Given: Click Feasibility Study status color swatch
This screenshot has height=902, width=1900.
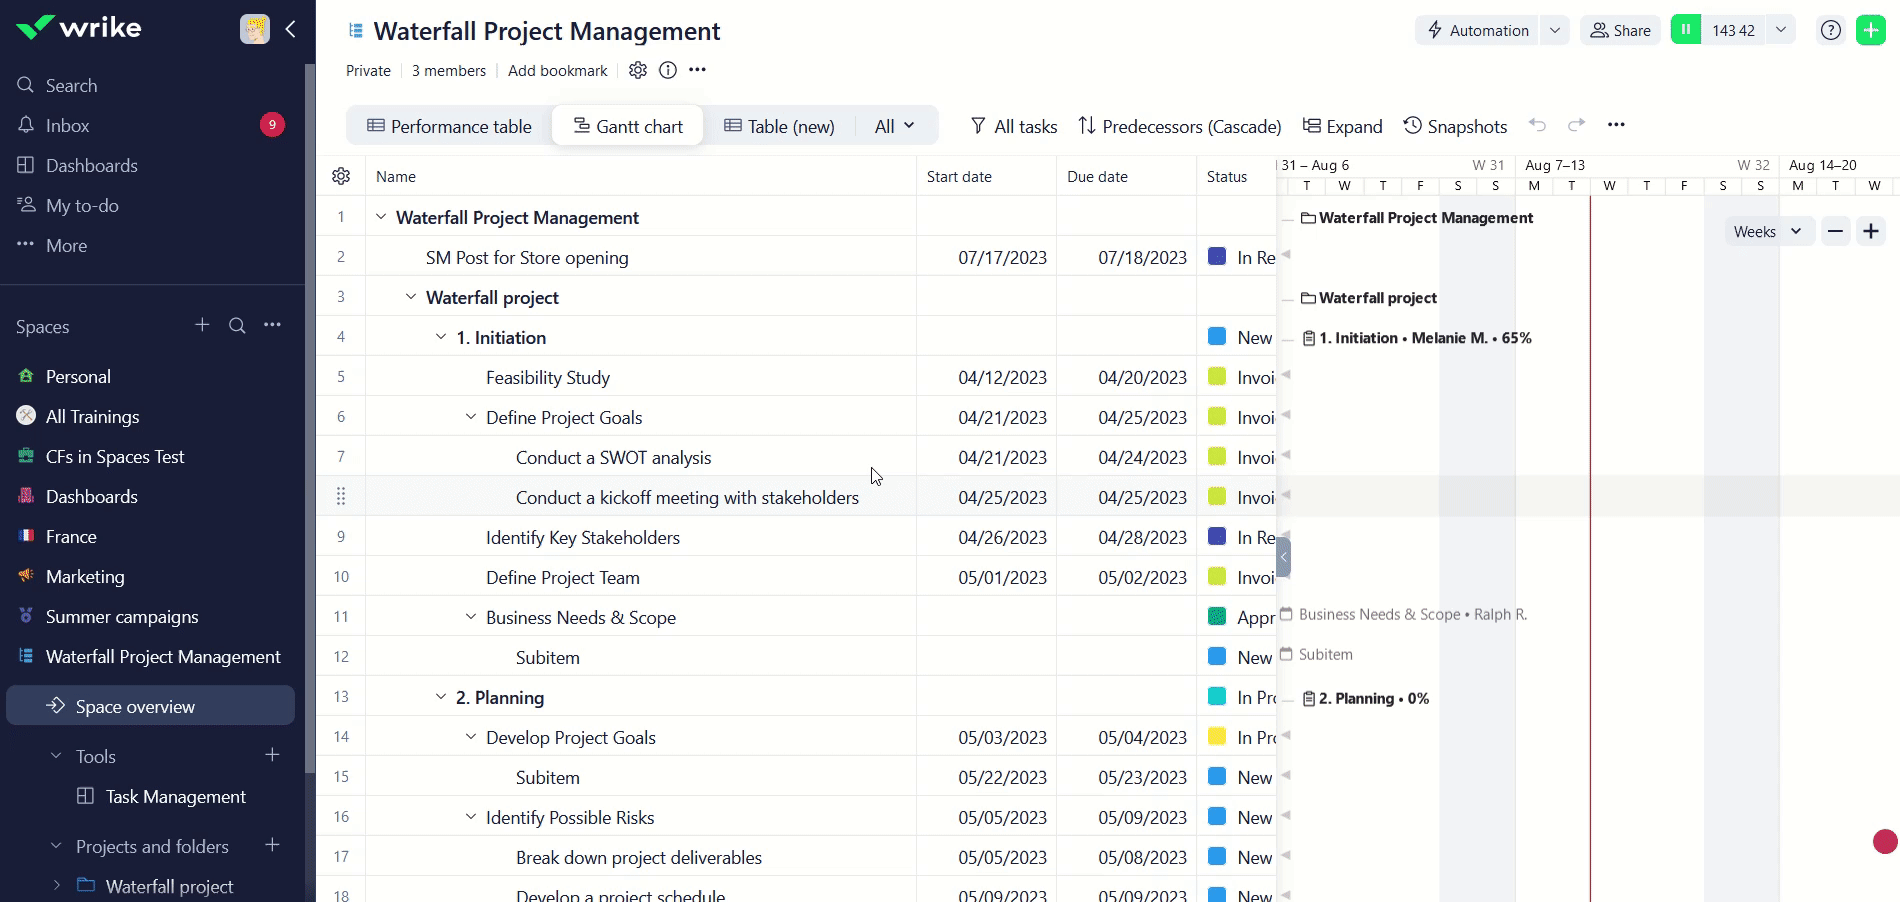Looking at the screenshot, I should pyautogui.click(x=1217, y=377).
